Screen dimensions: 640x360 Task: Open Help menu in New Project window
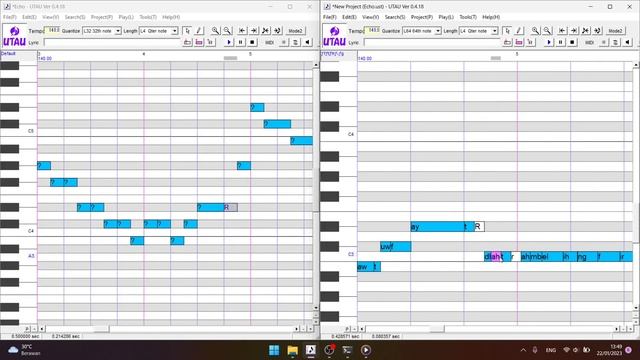(x=491, y=17)
